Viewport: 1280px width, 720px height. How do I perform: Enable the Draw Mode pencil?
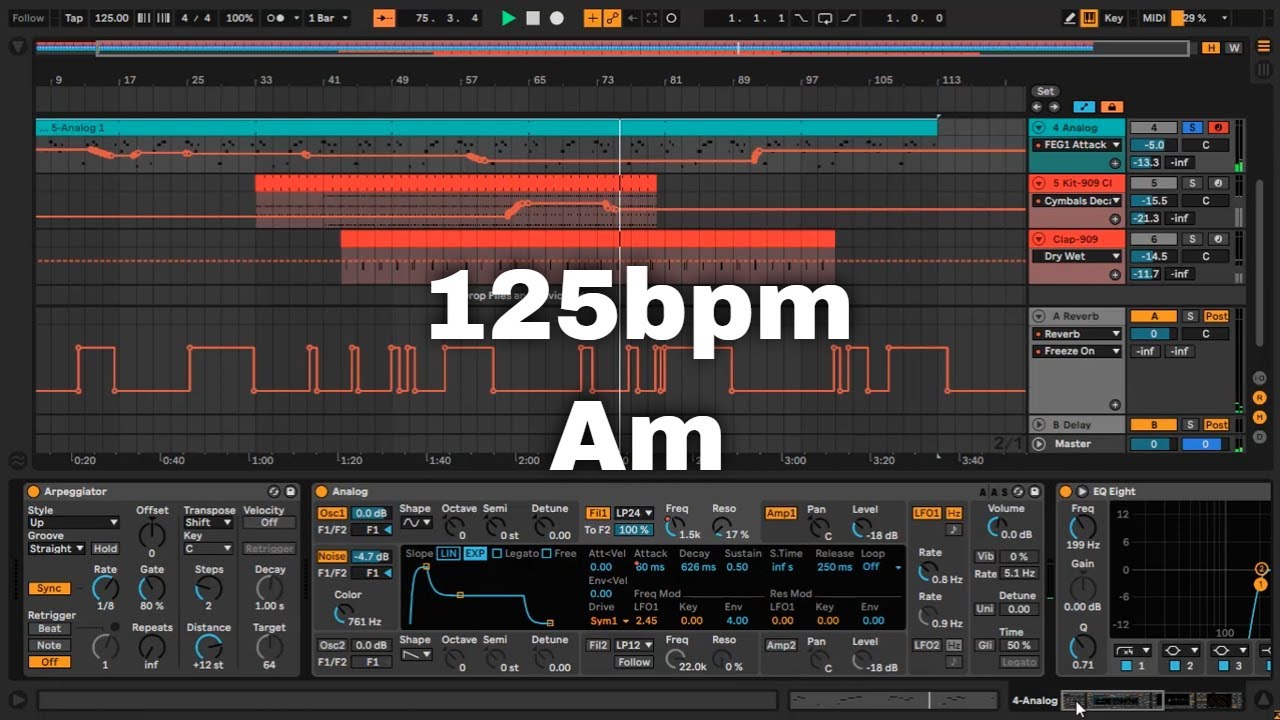pyautogui.click(x=1070, y=18)
